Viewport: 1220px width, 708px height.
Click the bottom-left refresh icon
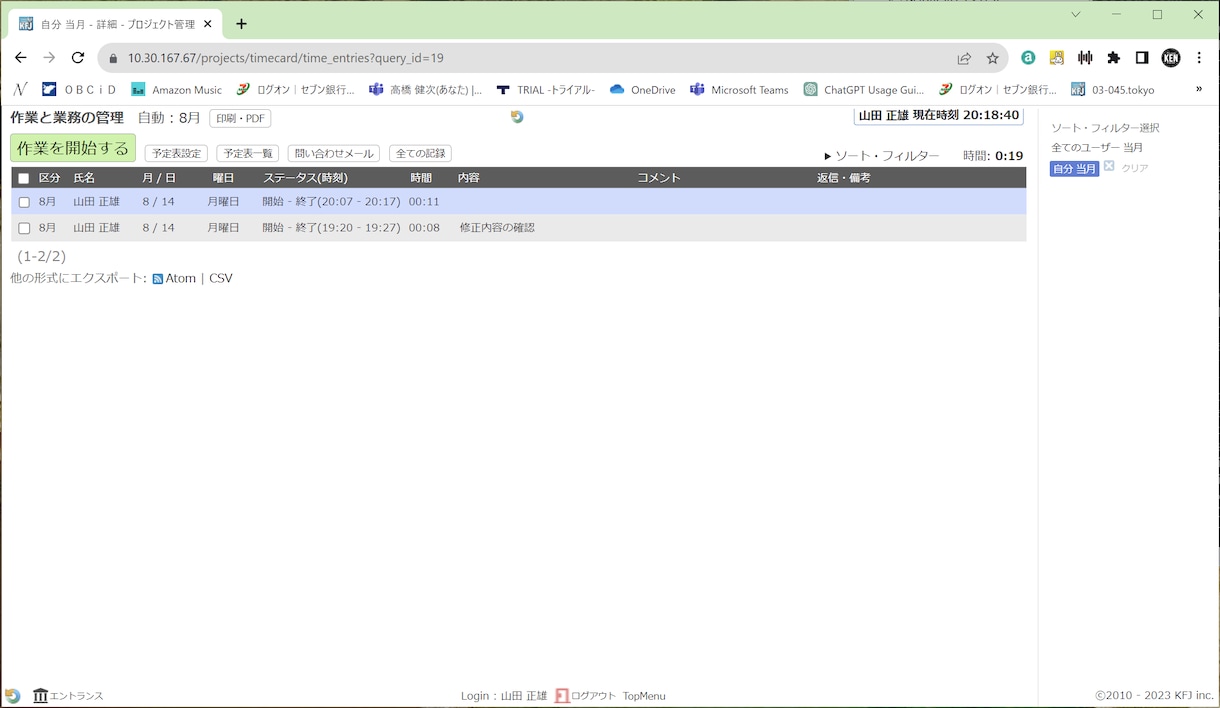click(13, 696)
